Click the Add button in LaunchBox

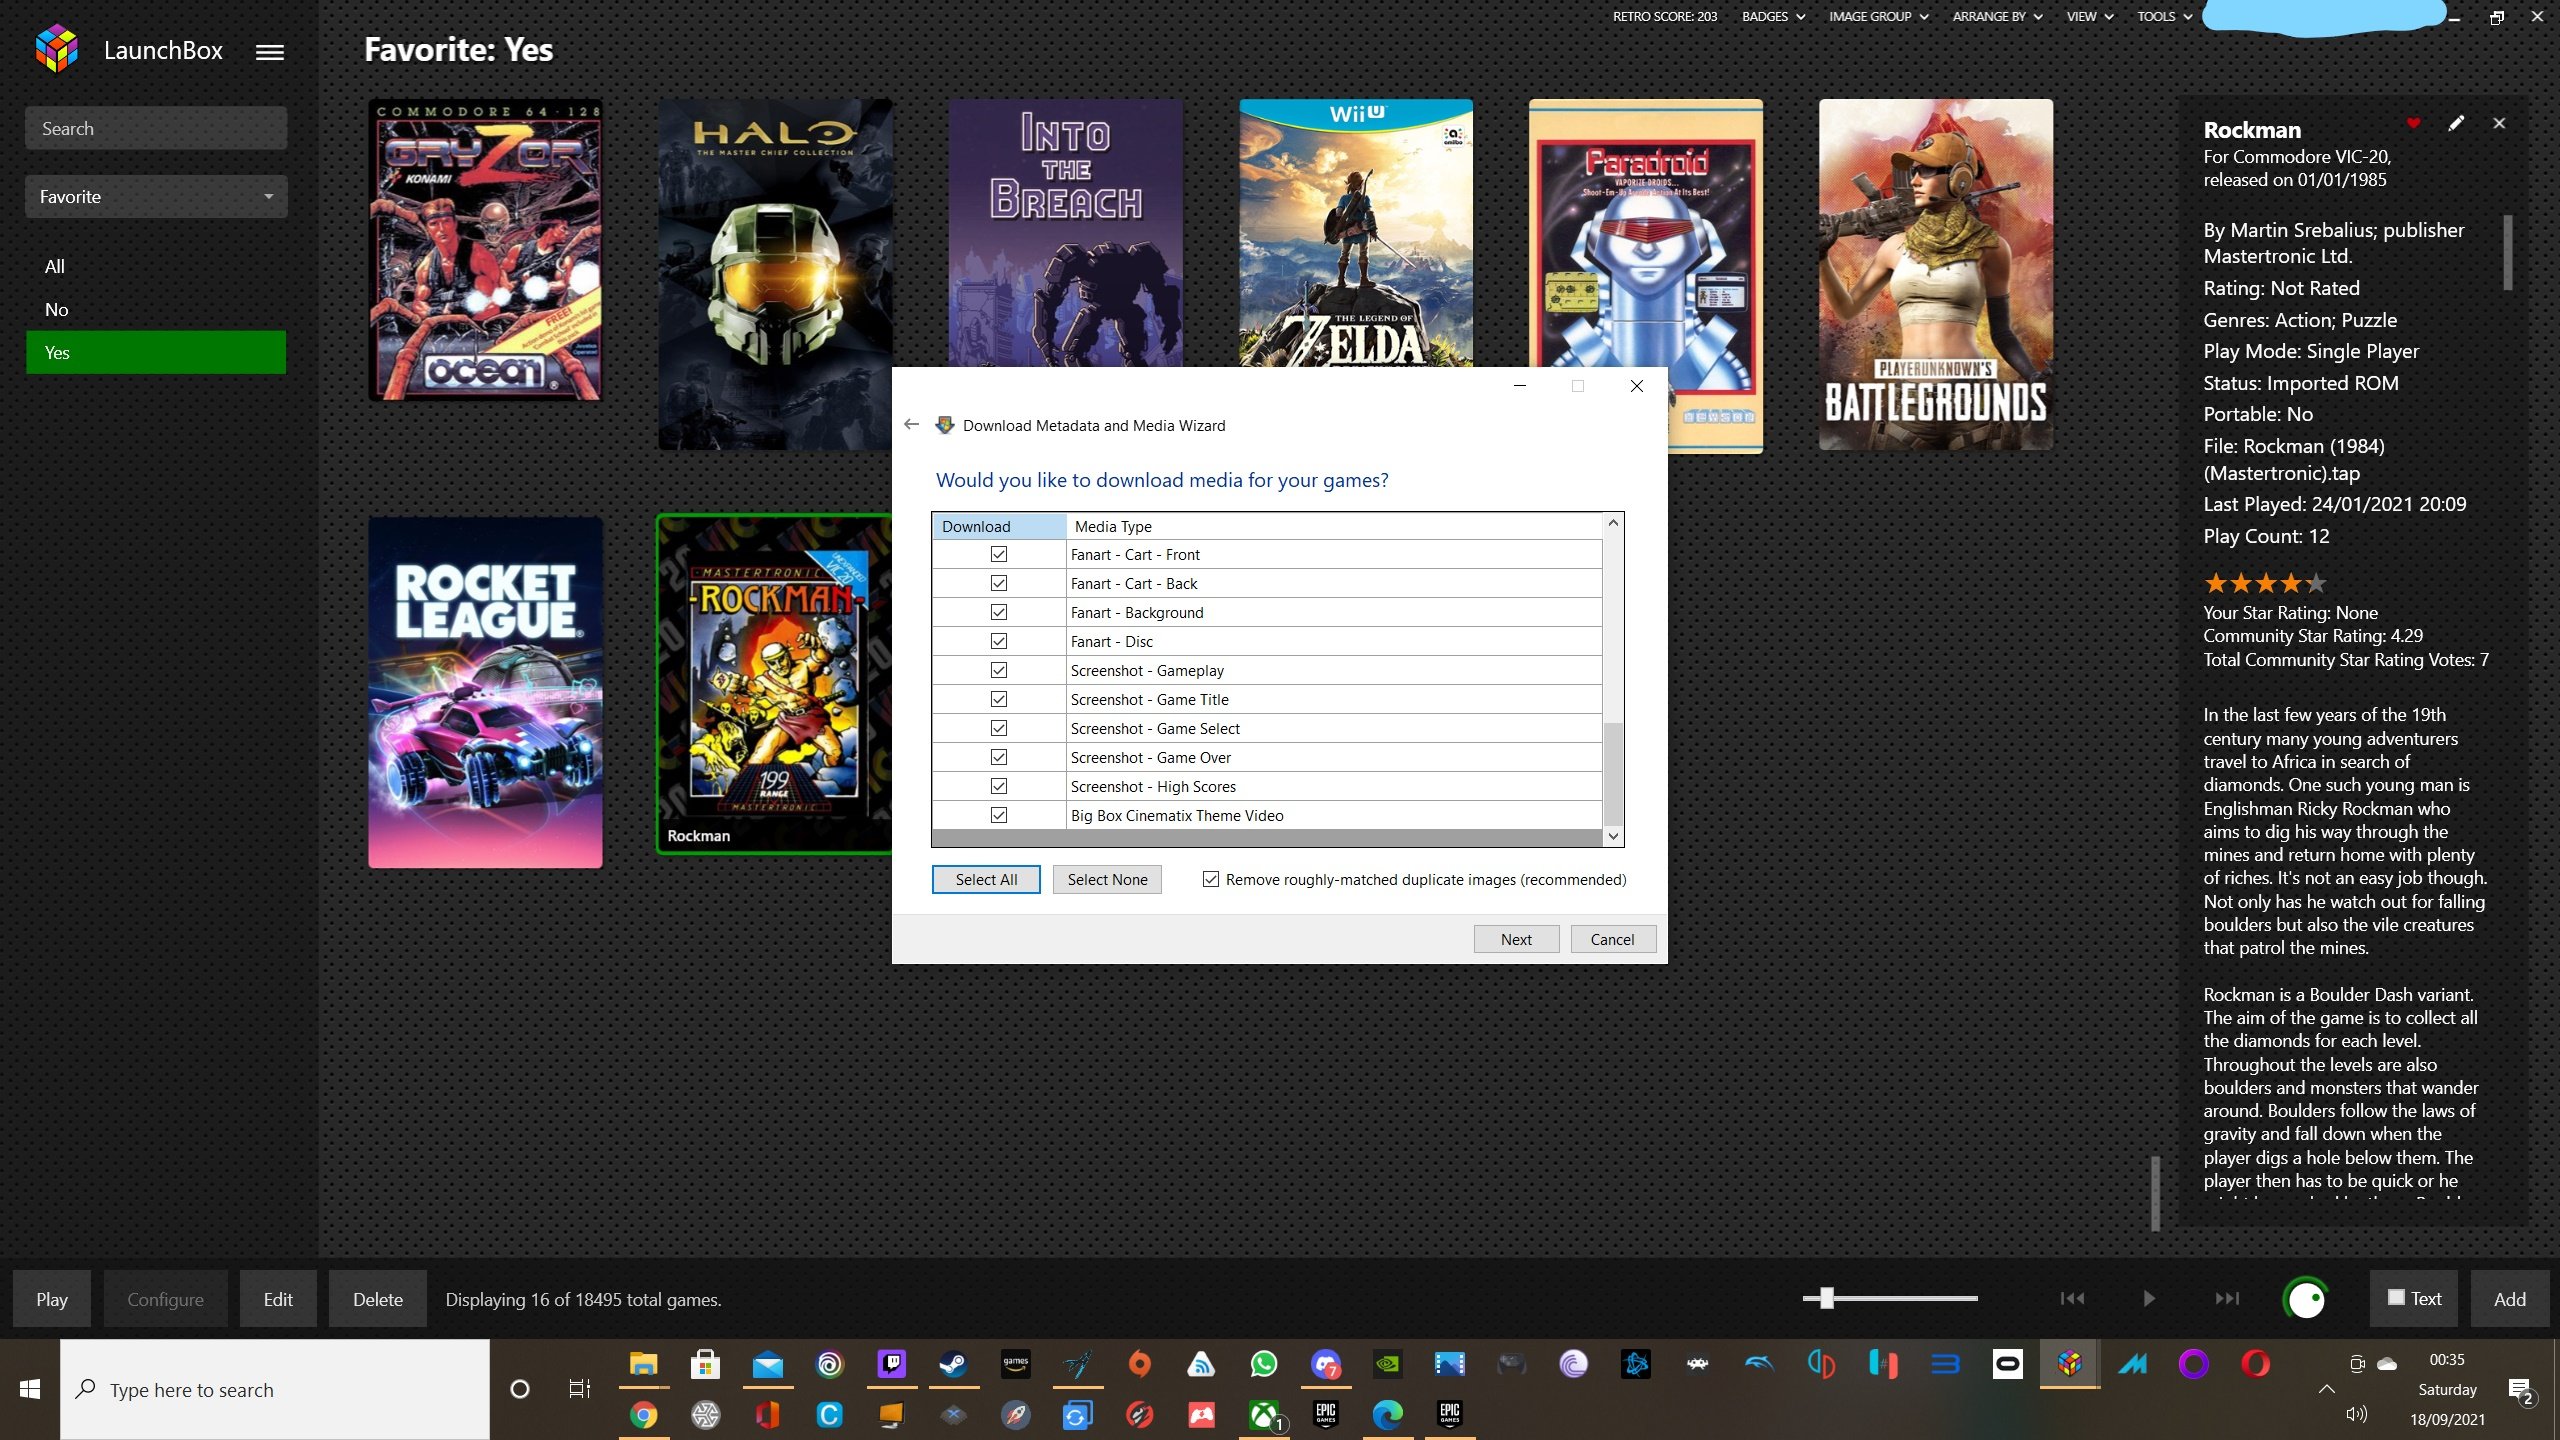click(2510, 1298)
